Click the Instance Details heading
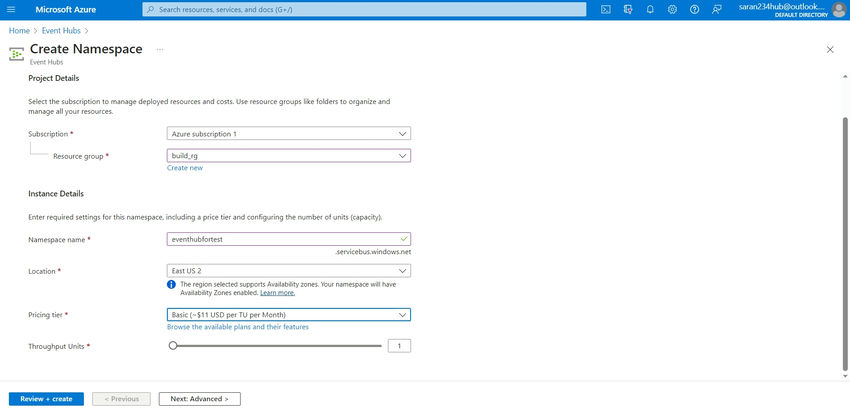The width and height of the screenshot is (850, 415). point(56,193)
